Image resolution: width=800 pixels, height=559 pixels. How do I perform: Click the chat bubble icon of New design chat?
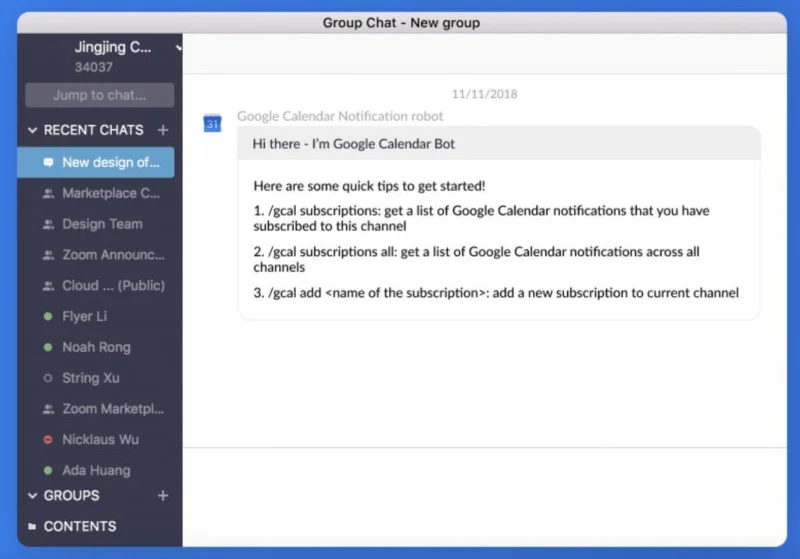pos(48,162)
